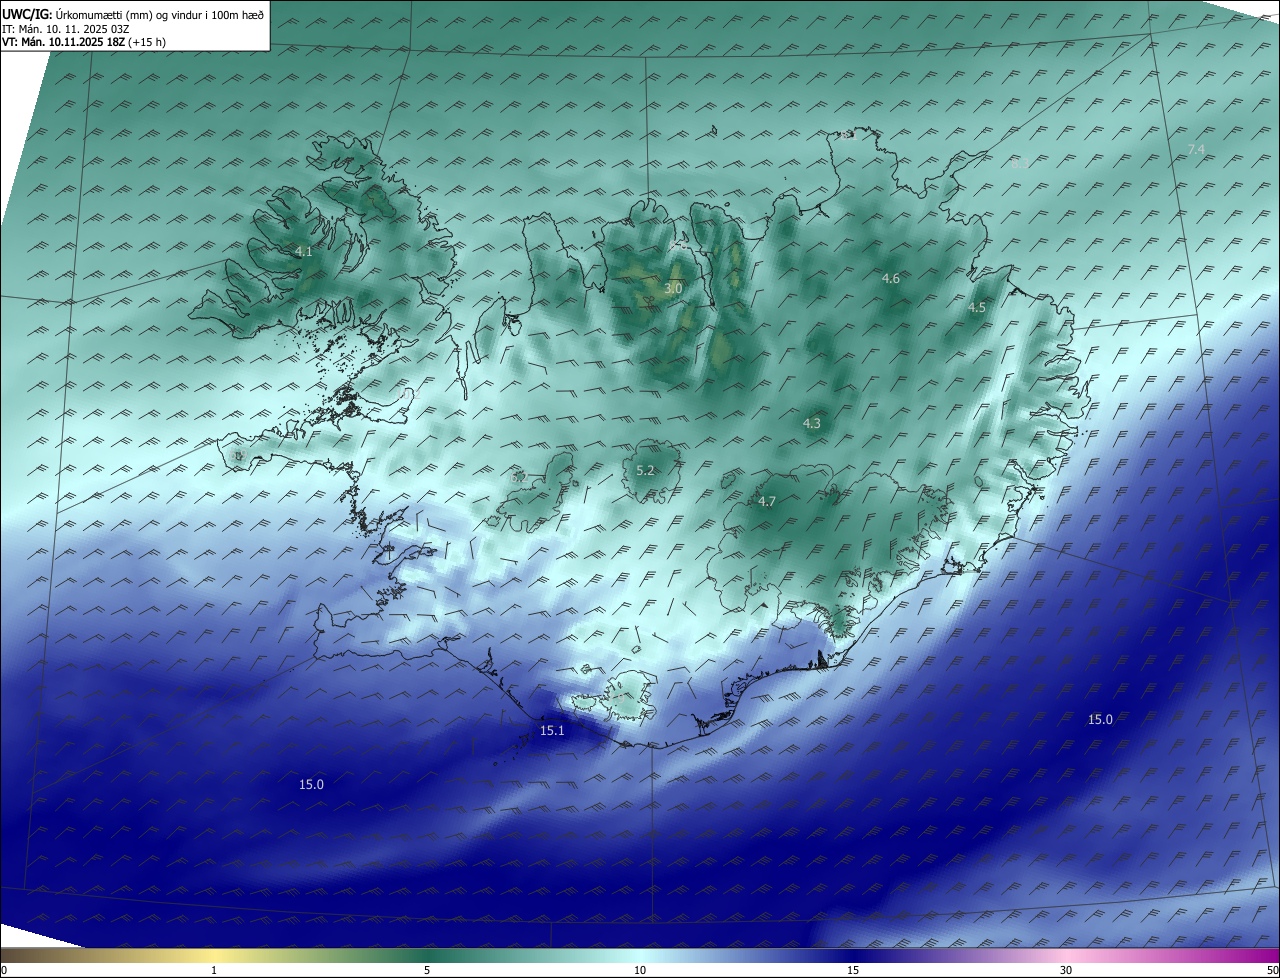1280x978 pixels.
Task: Click the 4.3 value on the map
Action: (x=812, y=424)
